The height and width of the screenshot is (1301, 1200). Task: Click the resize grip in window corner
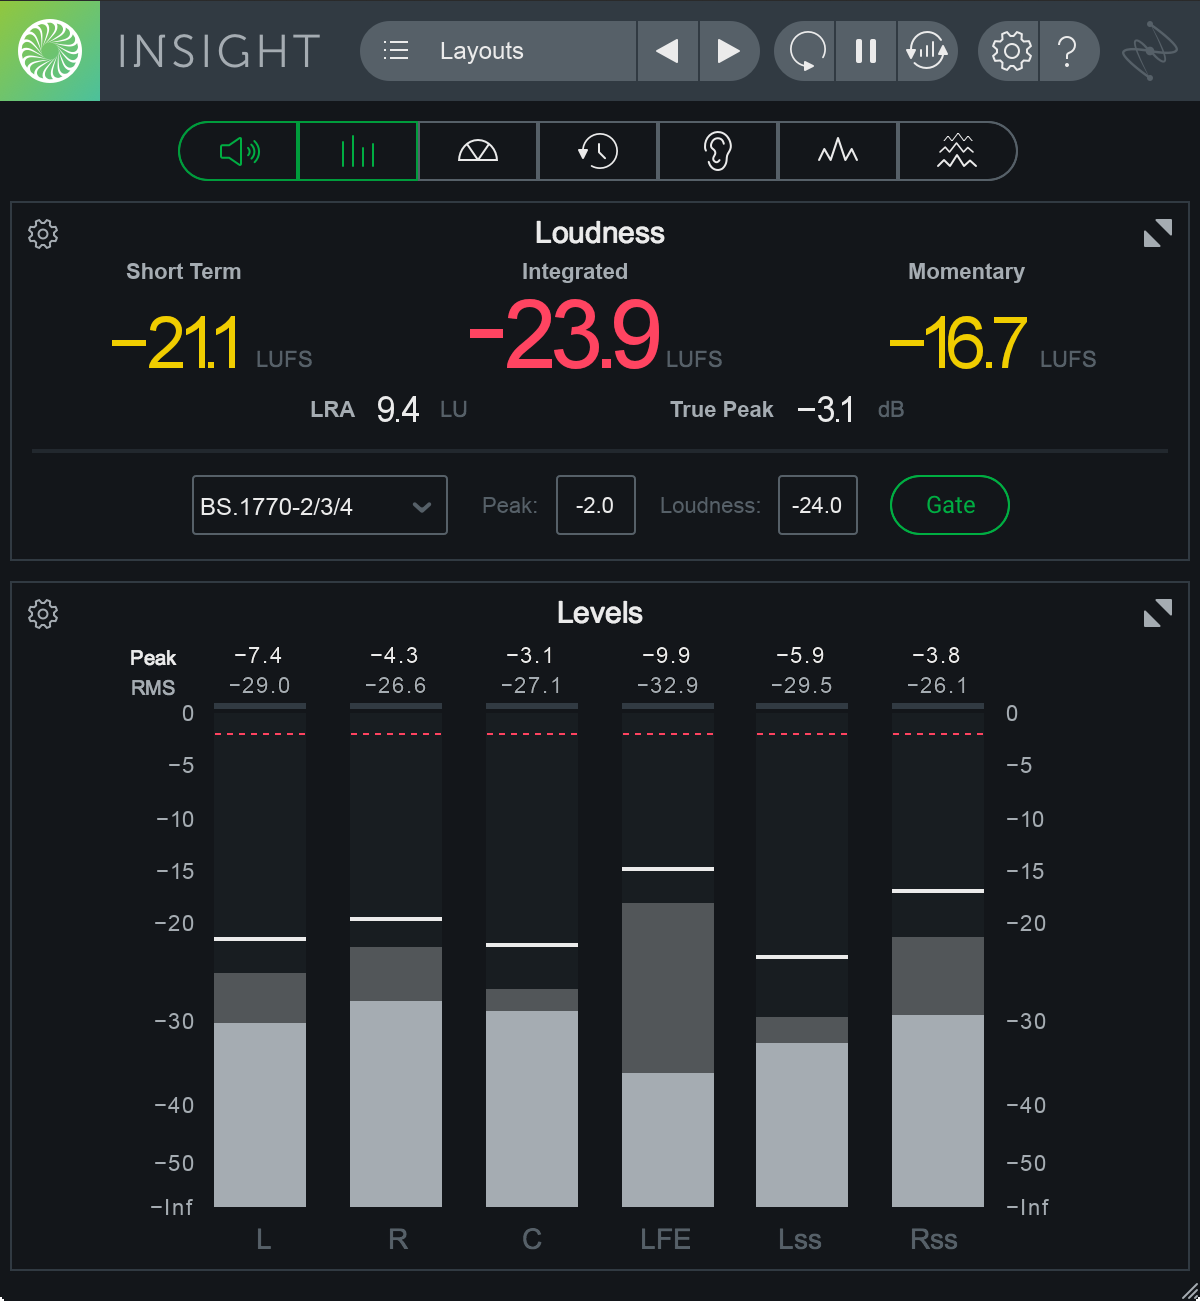click(x=1189, y=1290)
